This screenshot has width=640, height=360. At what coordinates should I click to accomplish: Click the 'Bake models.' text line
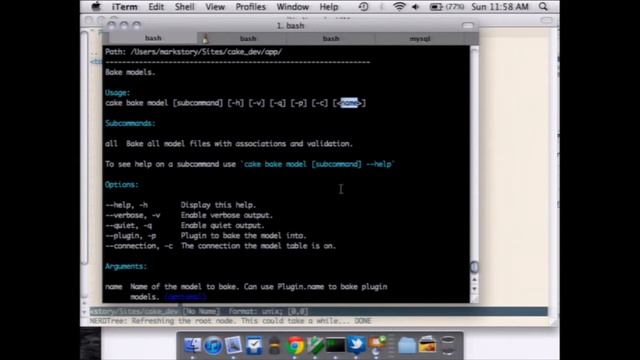pyautogui.click(x=130, y=72)
